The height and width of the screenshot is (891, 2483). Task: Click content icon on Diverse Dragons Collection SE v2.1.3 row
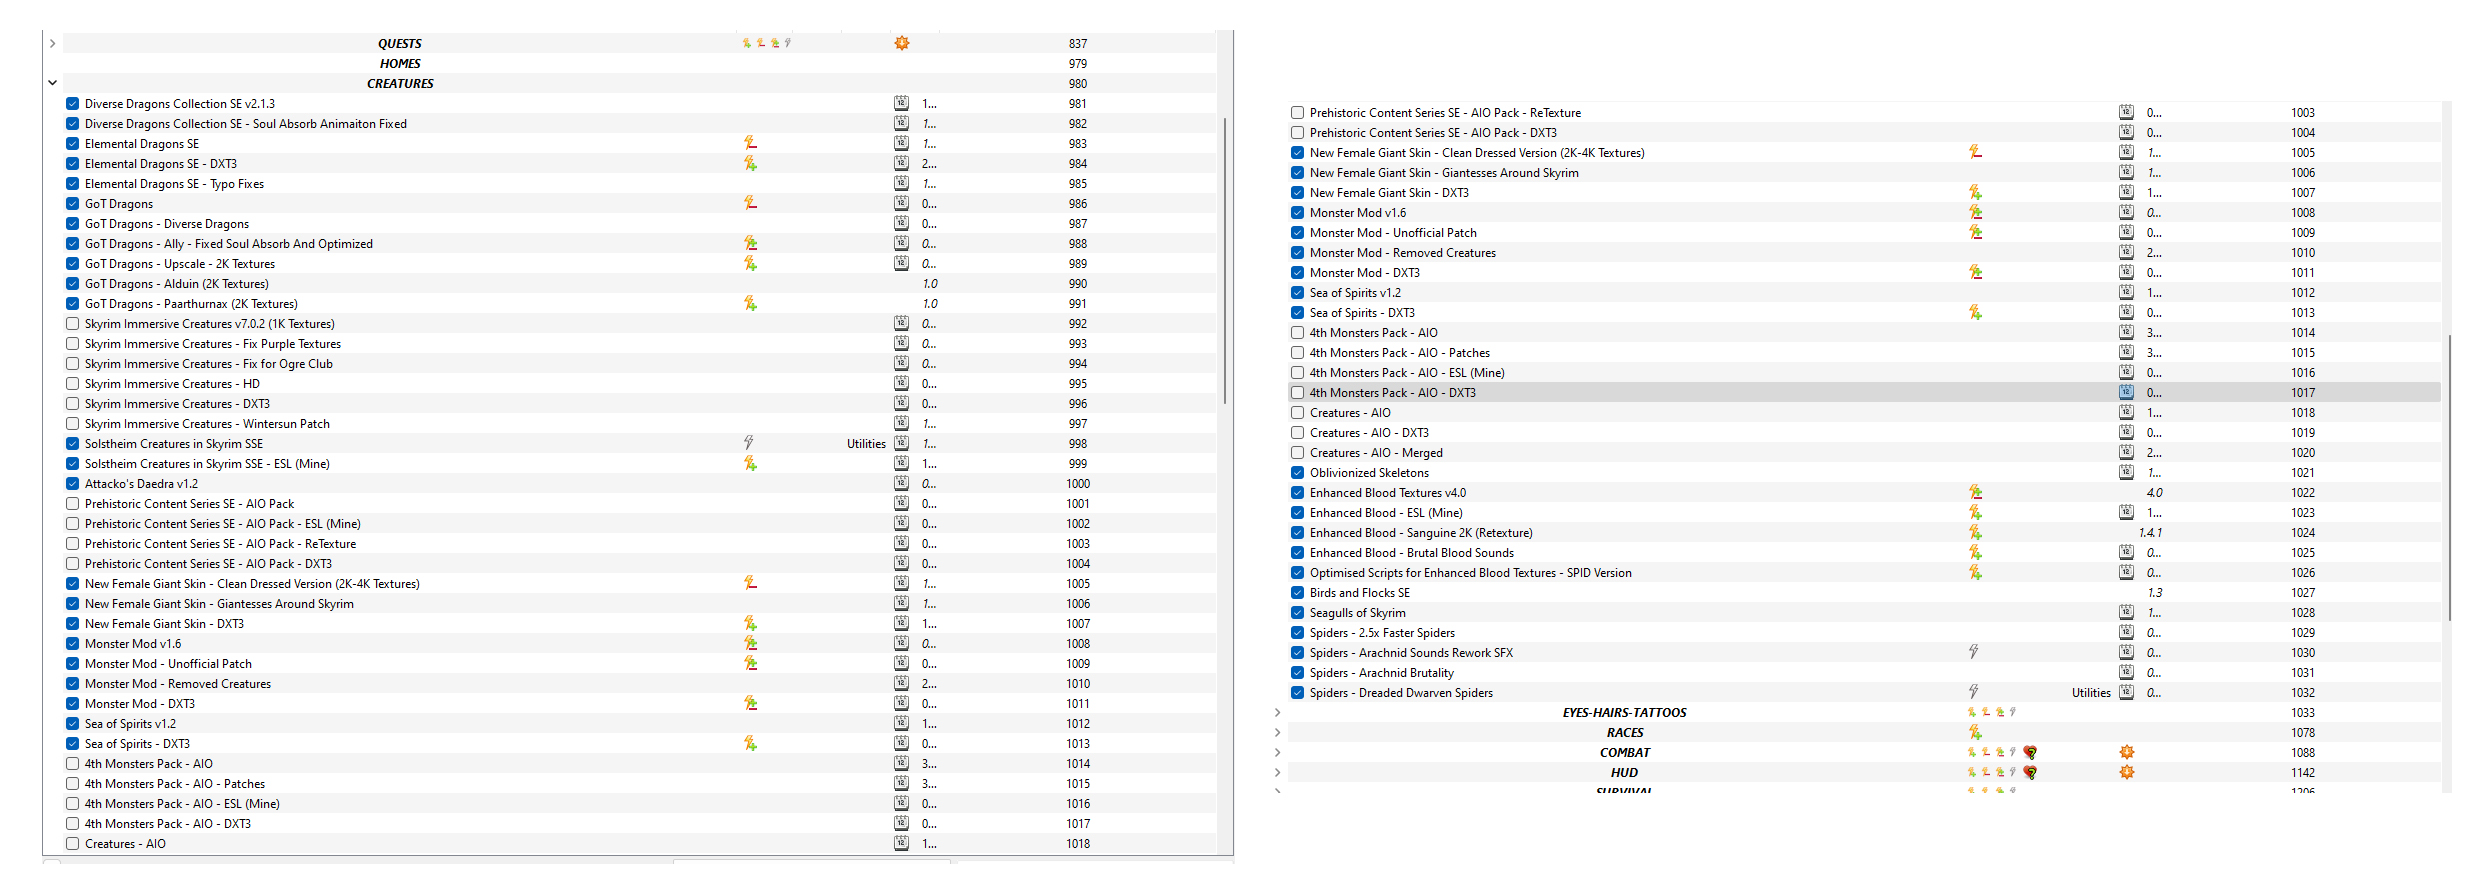[901, 103]
